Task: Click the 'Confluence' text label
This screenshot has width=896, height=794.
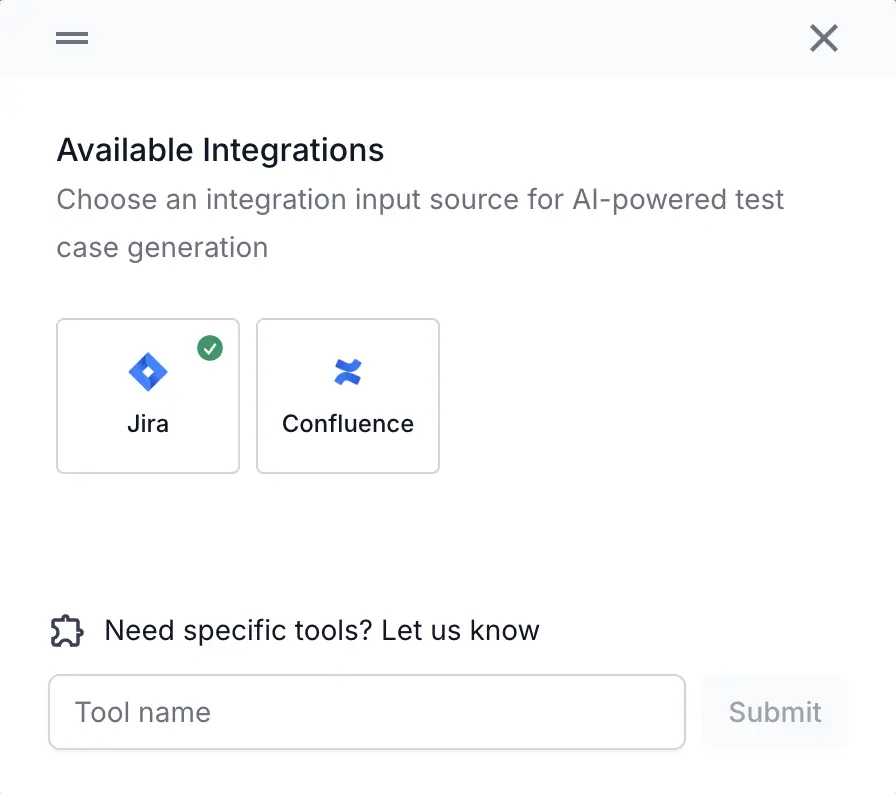Action: [348, 424]
